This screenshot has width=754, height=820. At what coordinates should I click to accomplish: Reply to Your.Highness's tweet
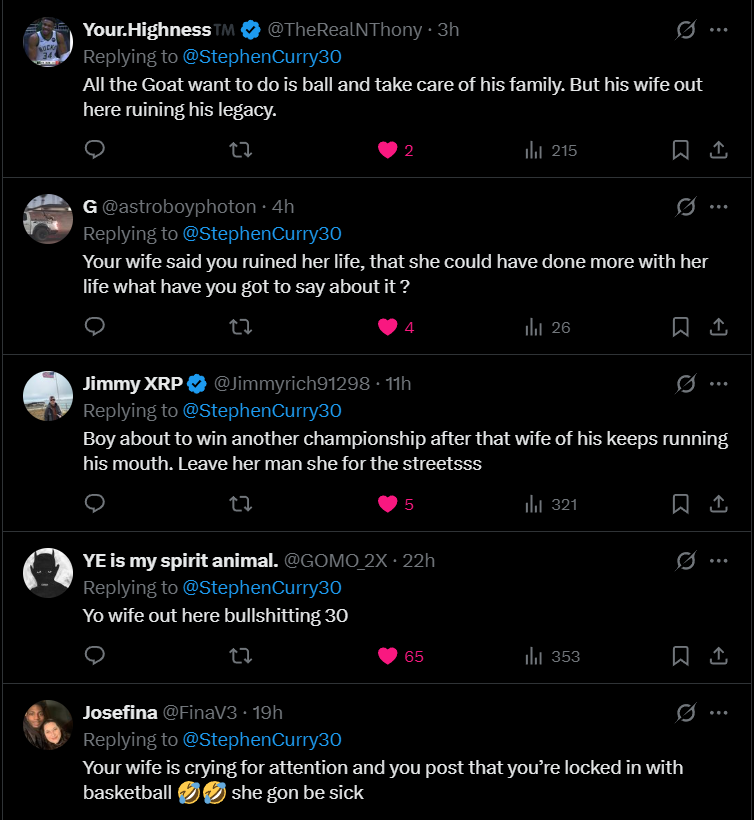pos(95,150)
